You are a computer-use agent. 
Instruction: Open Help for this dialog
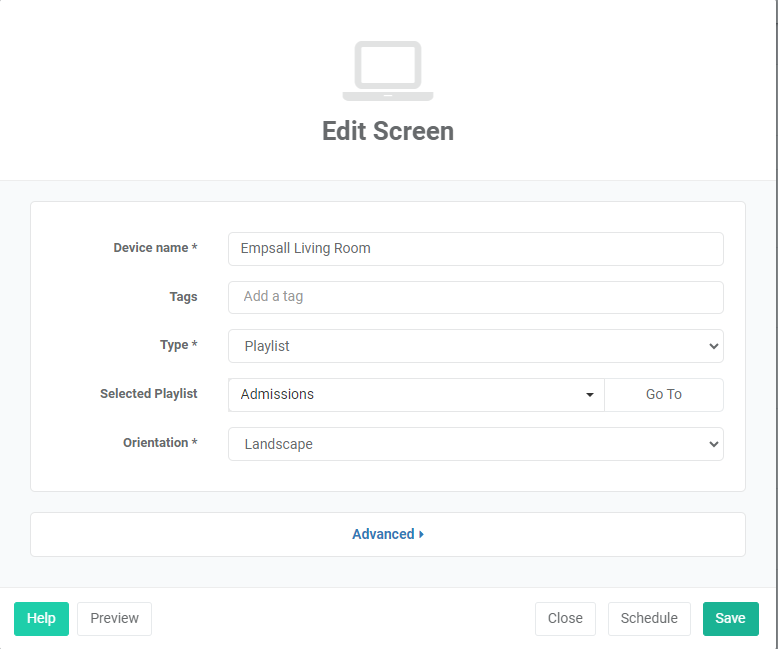tap(41, 618)
